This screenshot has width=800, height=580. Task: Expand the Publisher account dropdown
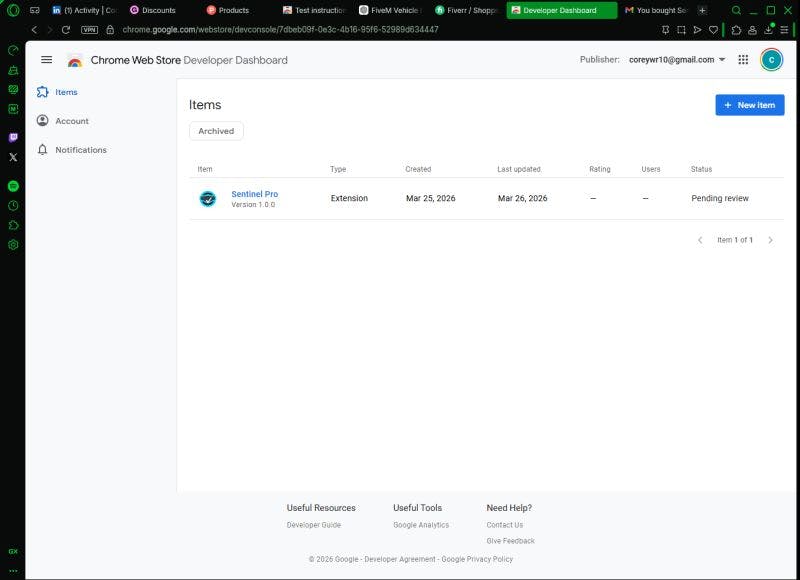coord(677,60)
